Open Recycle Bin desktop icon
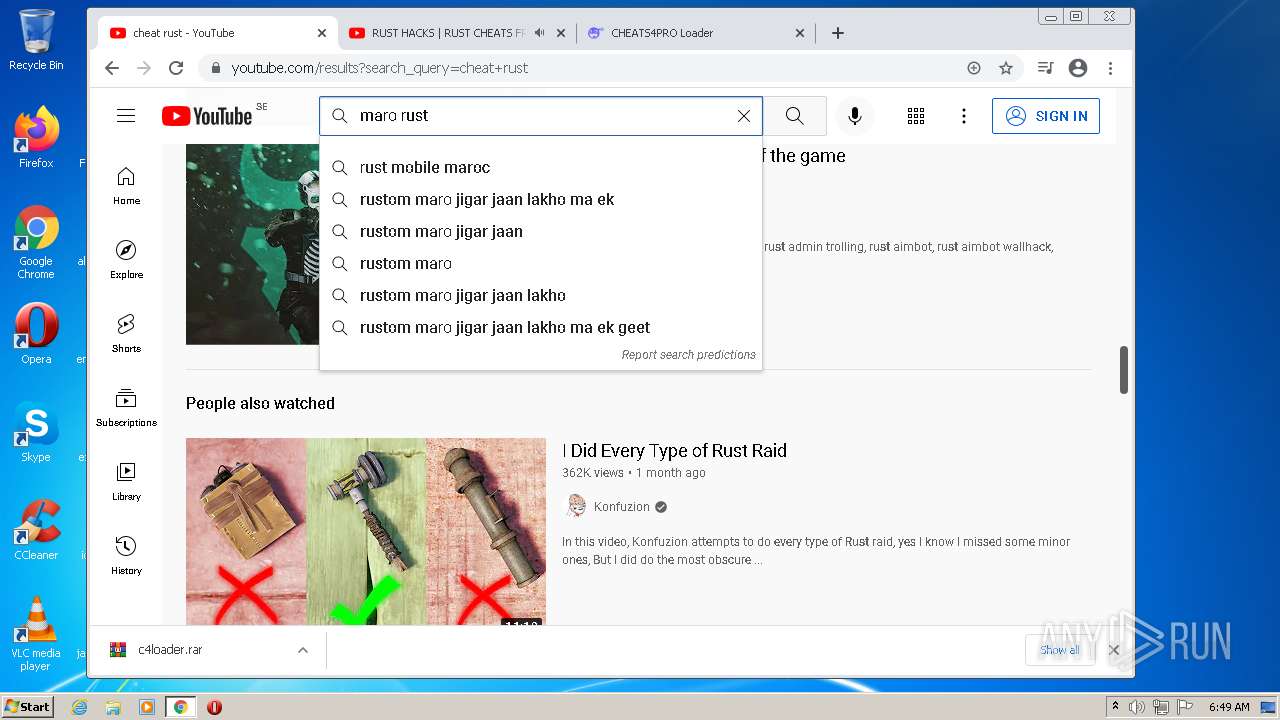The image size is (1280, 720). (x=36, y=40)
